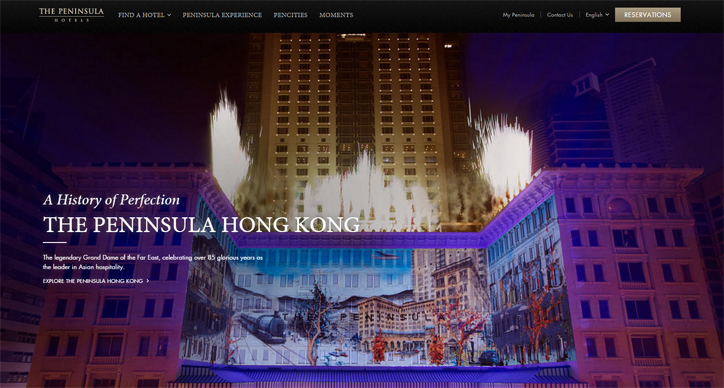Click the A History of Perfection subtitle
The width and height of the screenshot is (724, 388).
tap(111, 200)
